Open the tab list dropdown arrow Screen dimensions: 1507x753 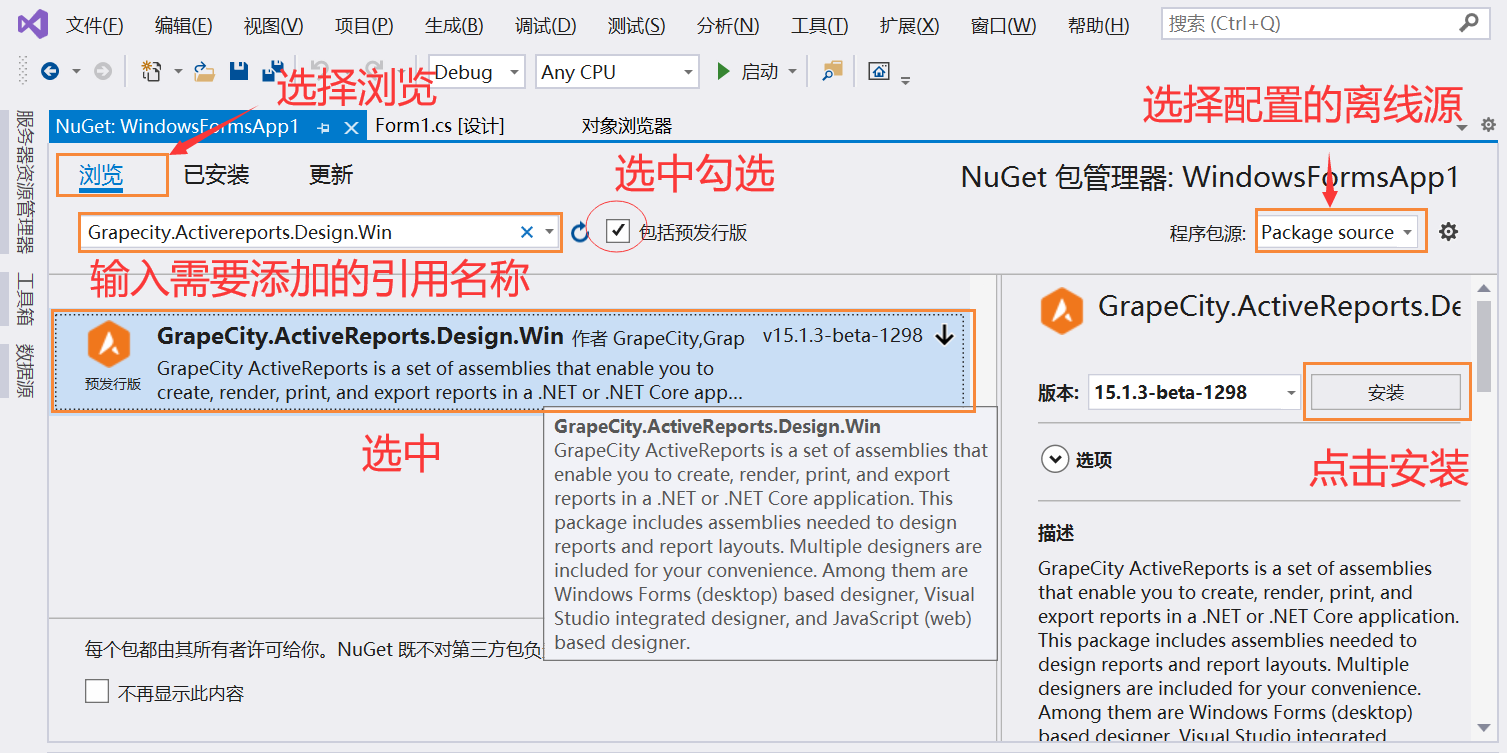1462,127
